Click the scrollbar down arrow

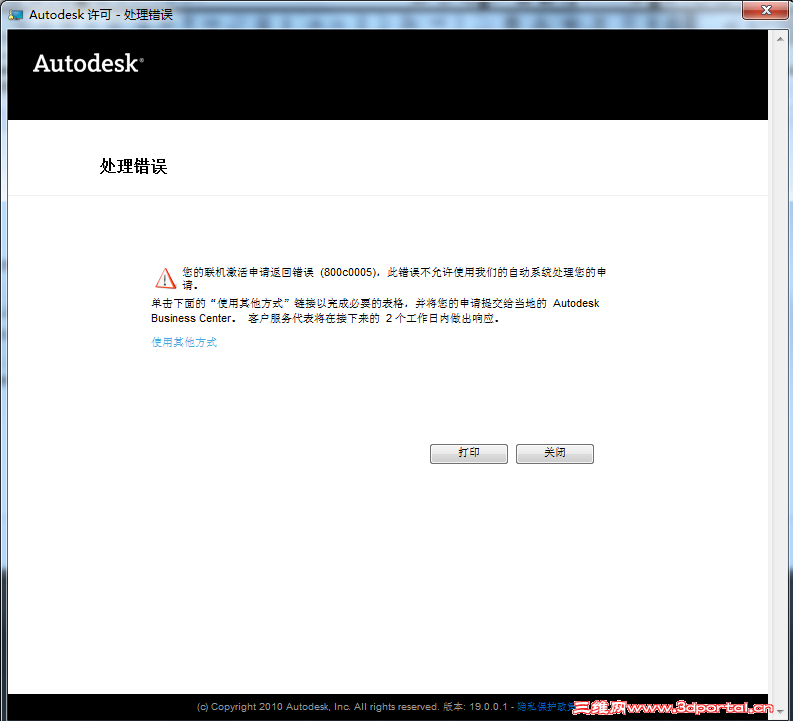pyautogui.click(x=780, y=710)
